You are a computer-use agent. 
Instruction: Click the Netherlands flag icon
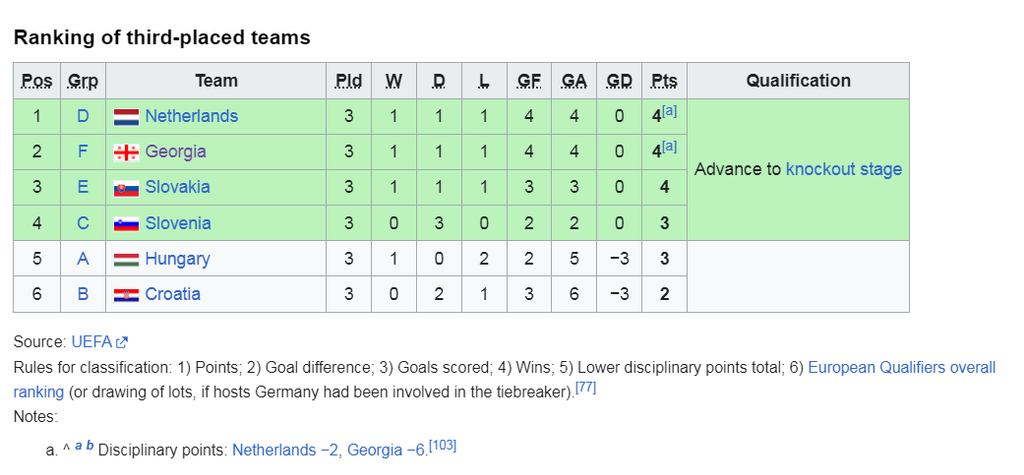tap(126, 117)
